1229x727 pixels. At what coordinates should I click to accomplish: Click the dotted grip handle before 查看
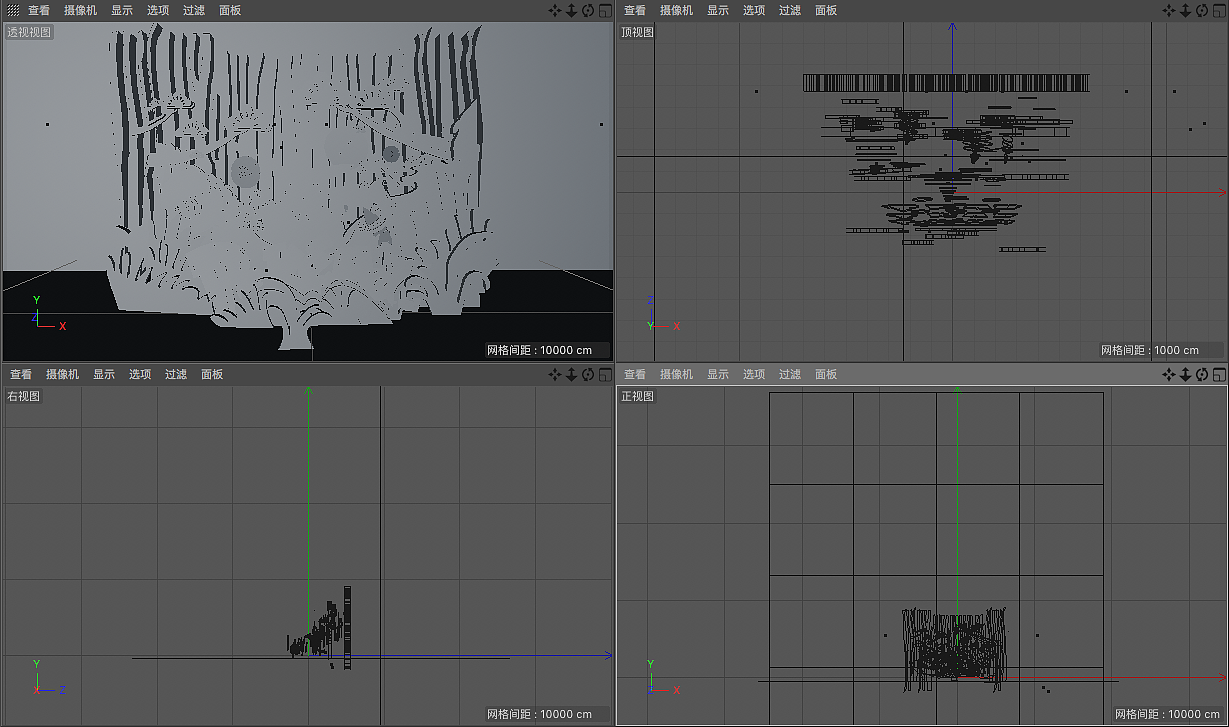[13, 10]
